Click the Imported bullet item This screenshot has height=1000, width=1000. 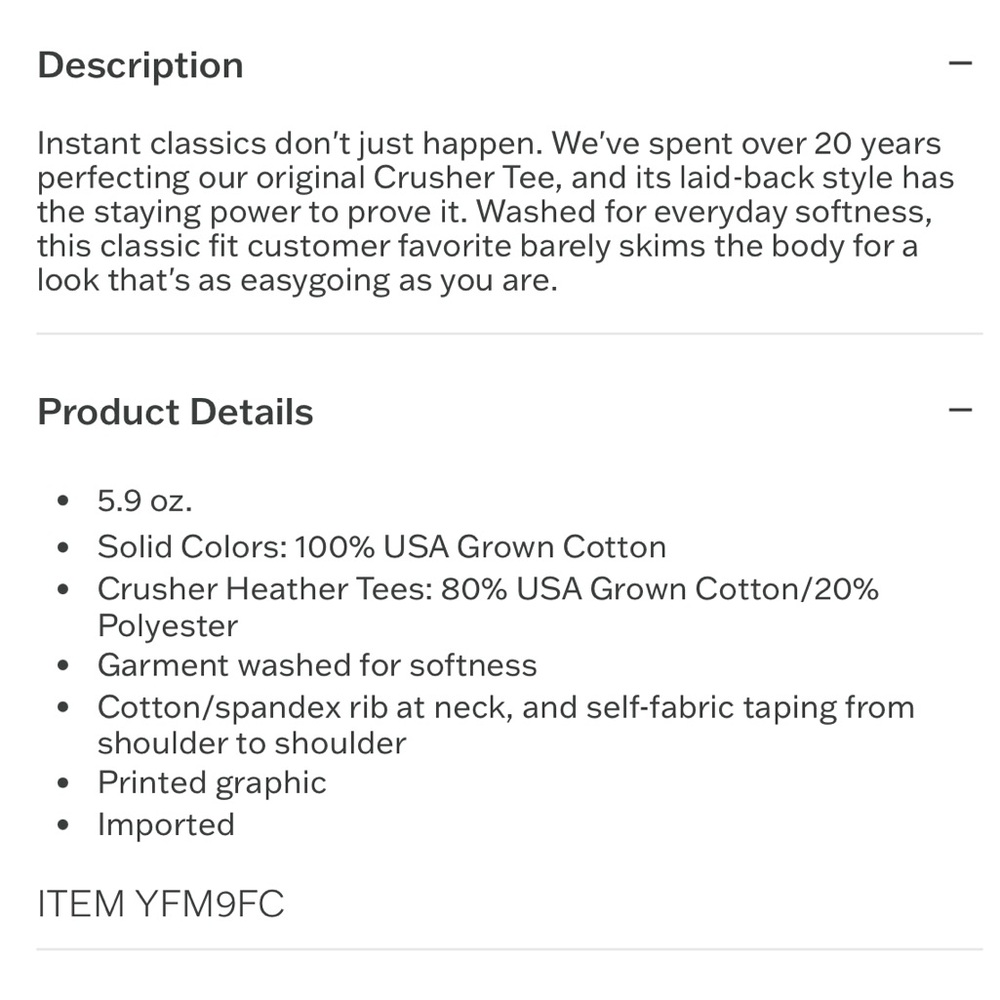pos(166,825)
